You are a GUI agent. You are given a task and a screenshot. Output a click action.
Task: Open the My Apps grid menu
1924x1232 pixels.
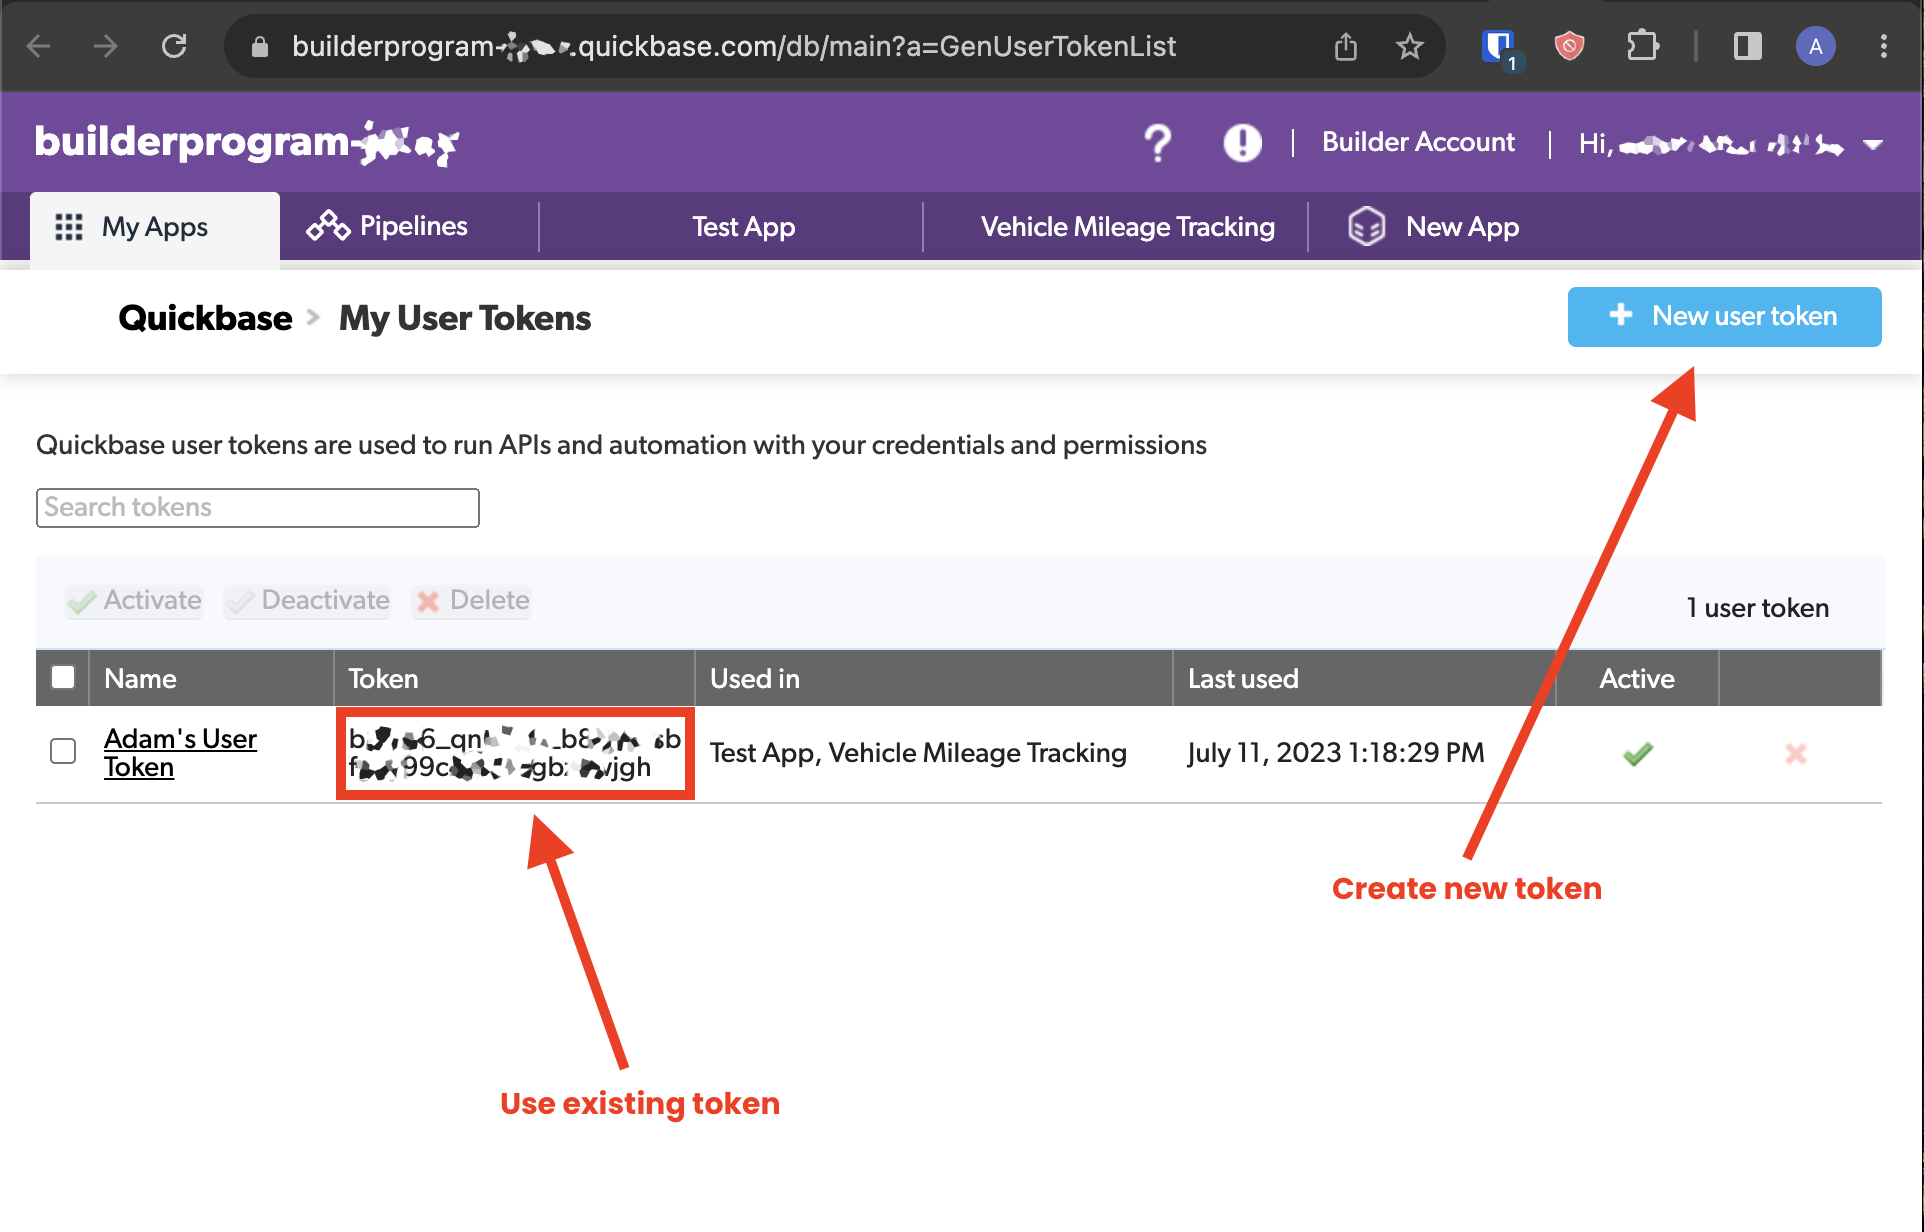[x=155, y=227]
